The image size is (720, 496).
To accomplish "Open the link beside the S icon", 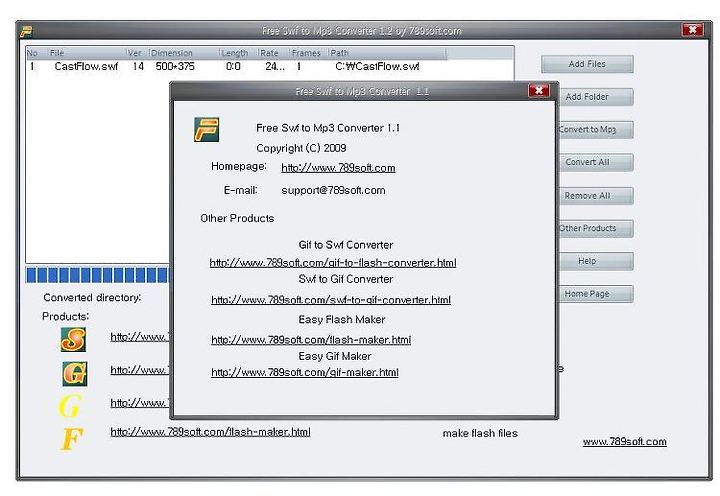I will pos(140,337).
